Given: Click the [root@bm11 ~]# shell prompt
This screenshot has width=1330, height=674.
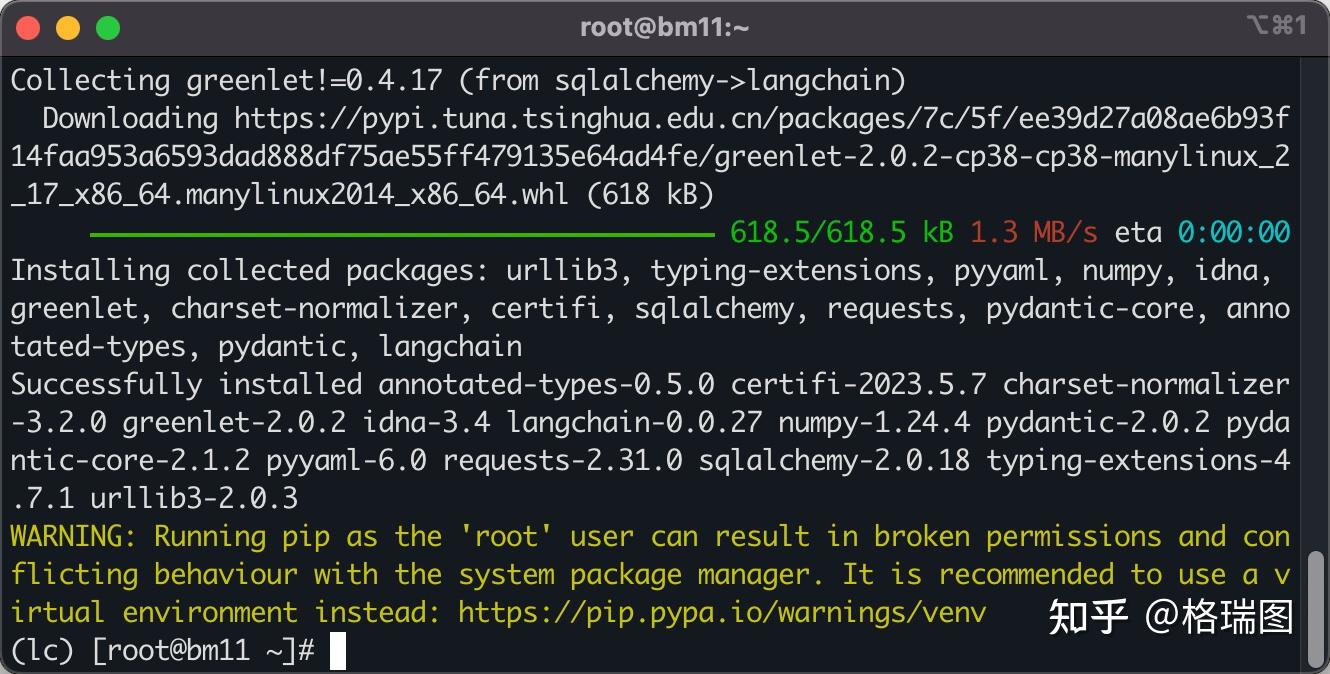Looking at the screenshot, I should (x=203, y=651).
